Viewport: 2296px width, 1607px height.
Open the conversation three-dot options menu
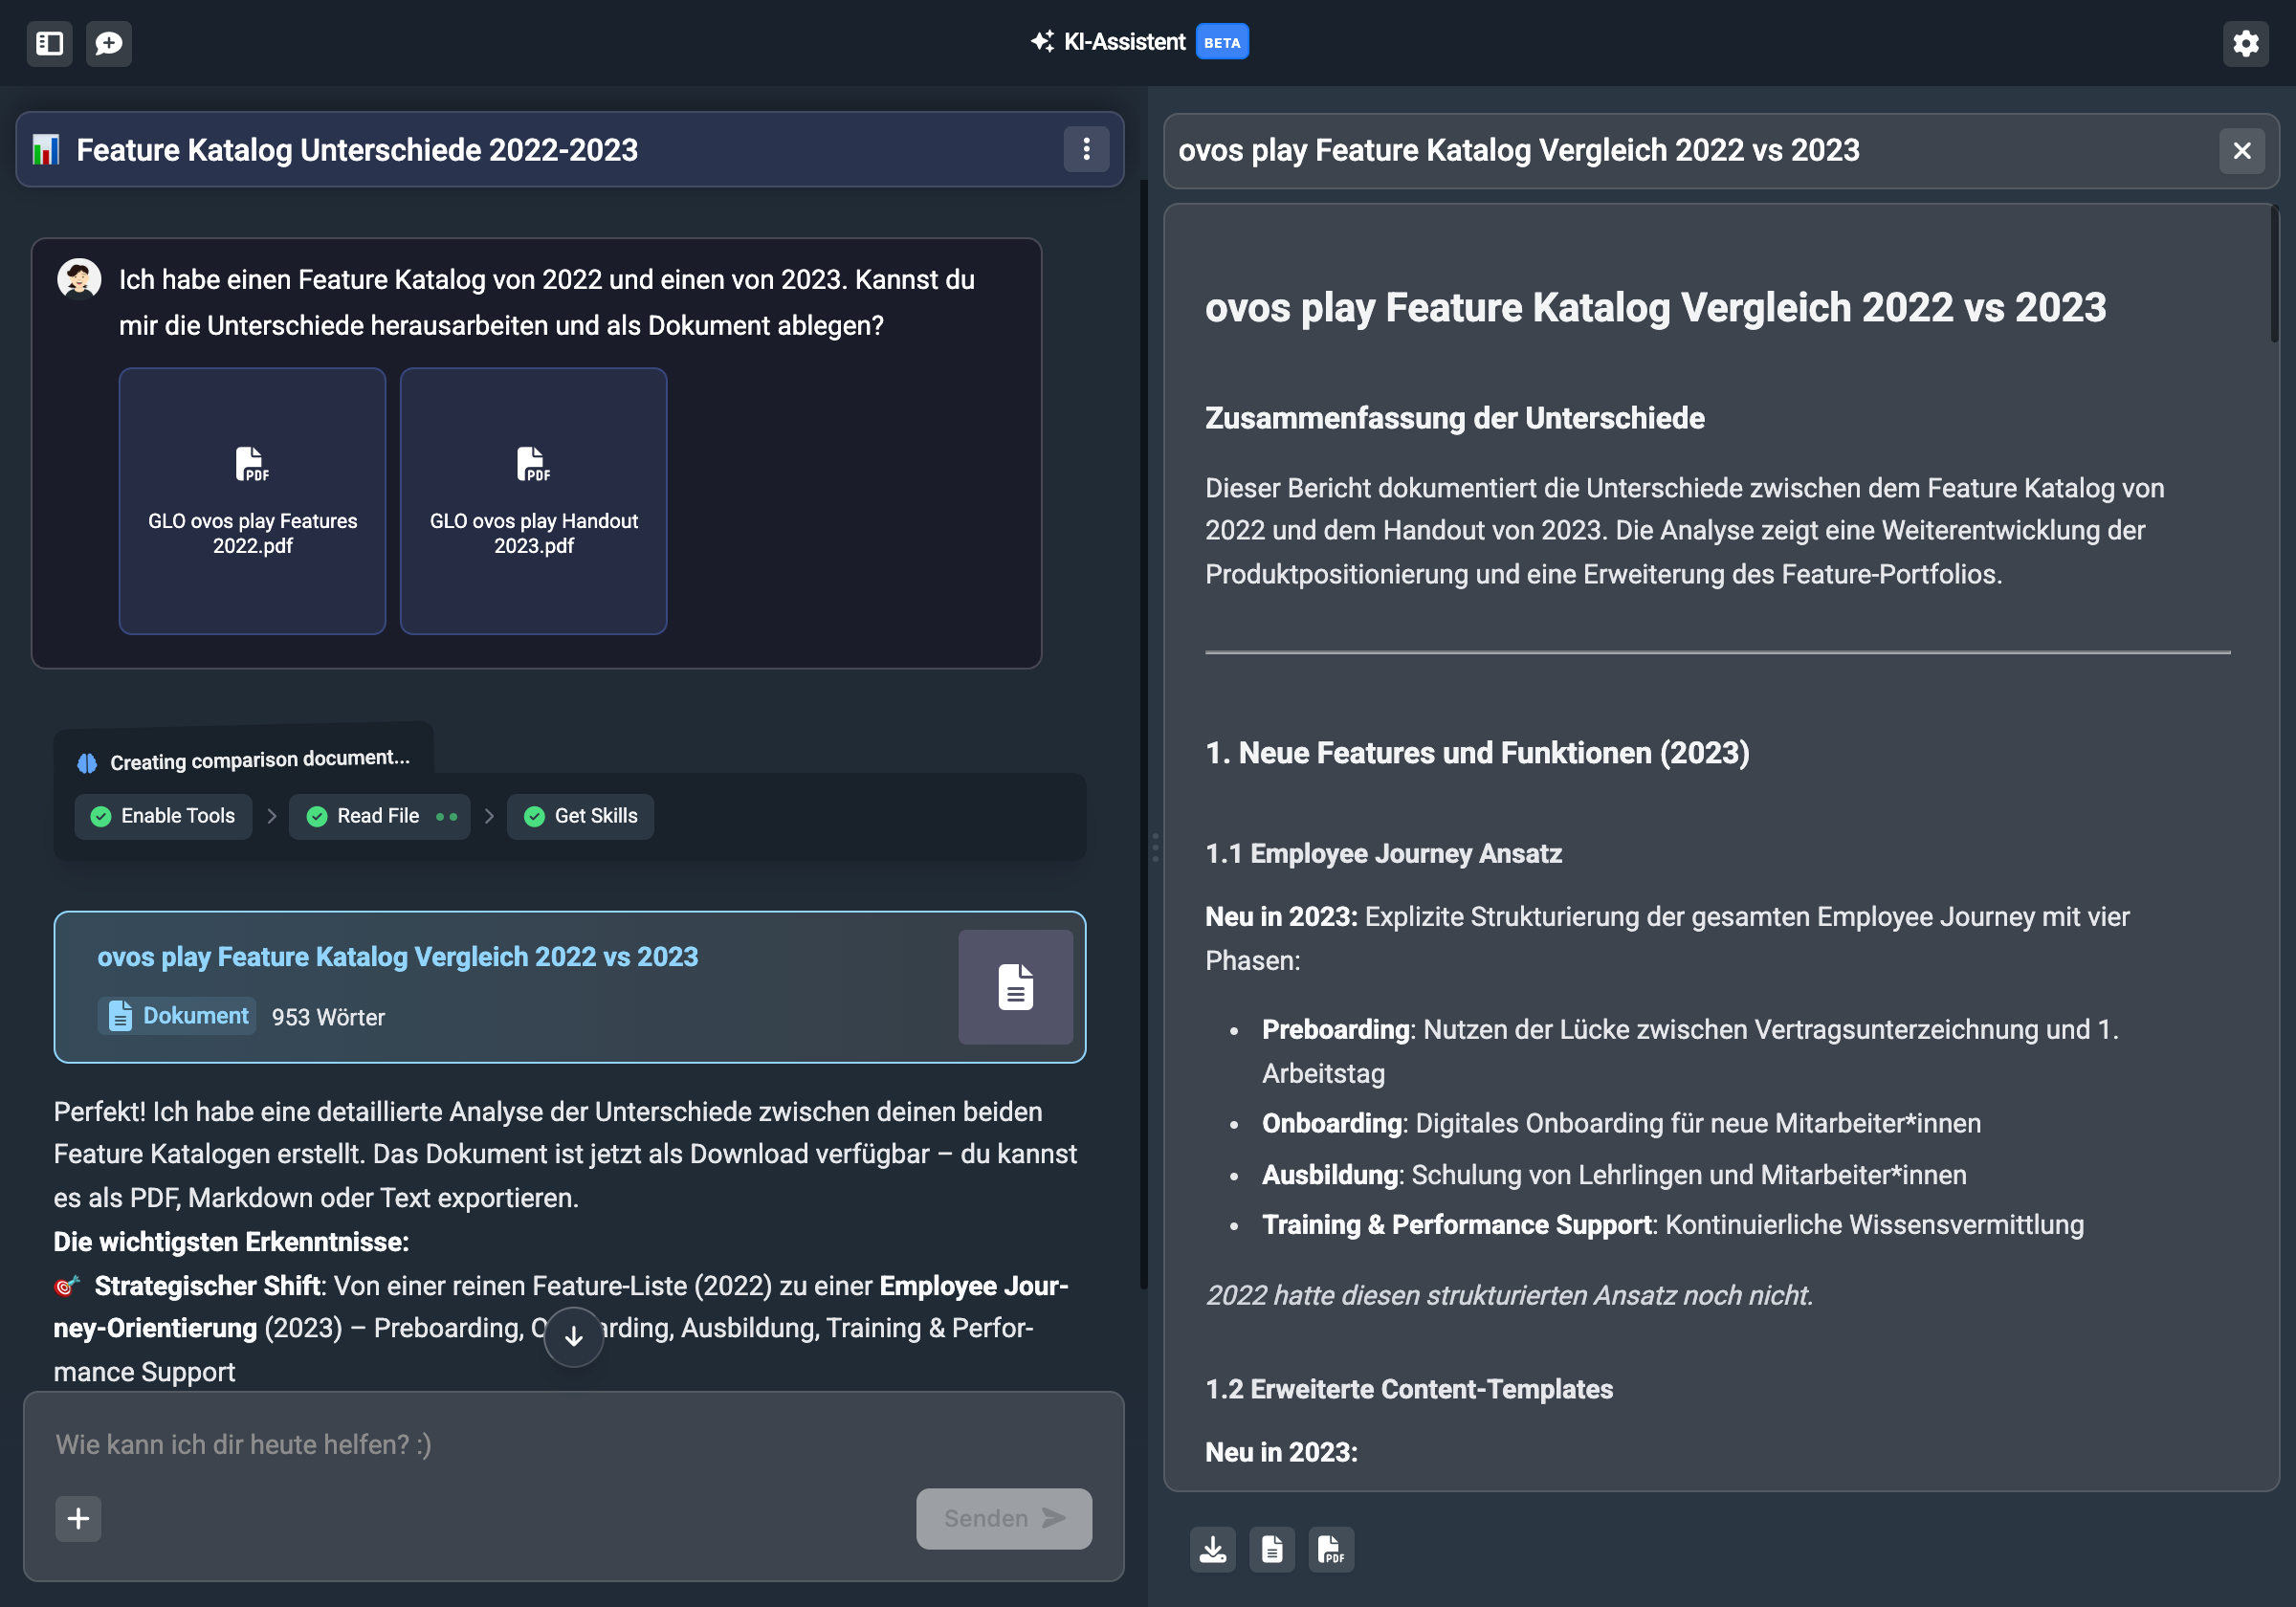(1086, 150)
